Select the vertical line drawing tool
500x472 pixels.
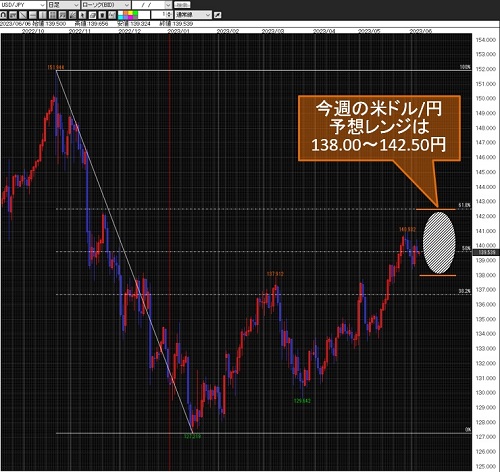(x=42, y=15)
